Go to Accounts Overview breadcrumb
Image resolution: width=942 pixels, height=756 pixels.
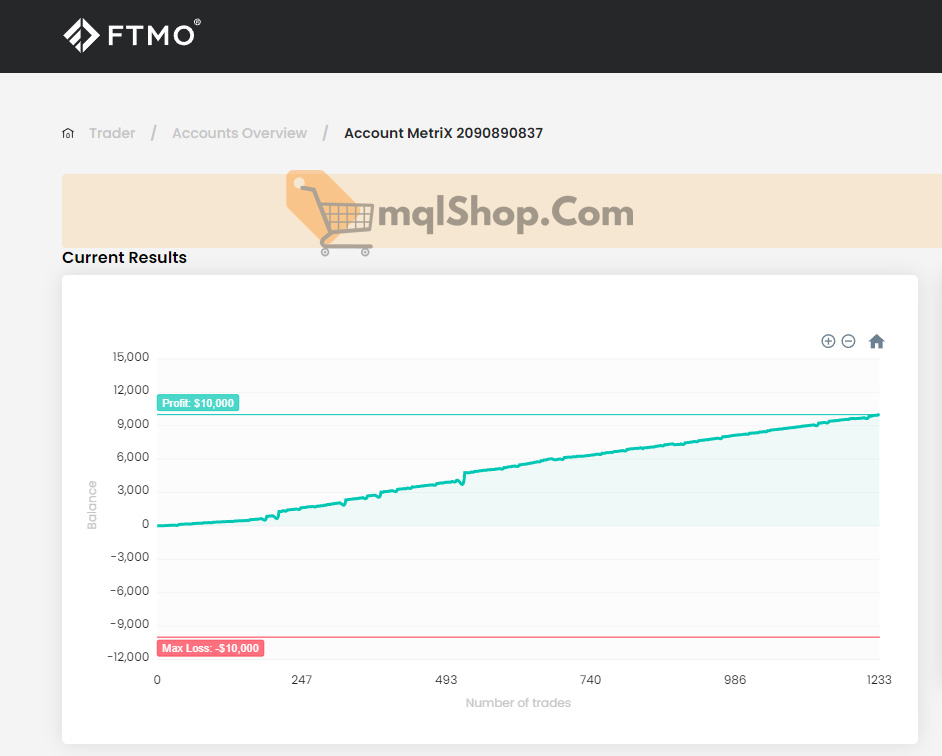[x=239, y=133]
